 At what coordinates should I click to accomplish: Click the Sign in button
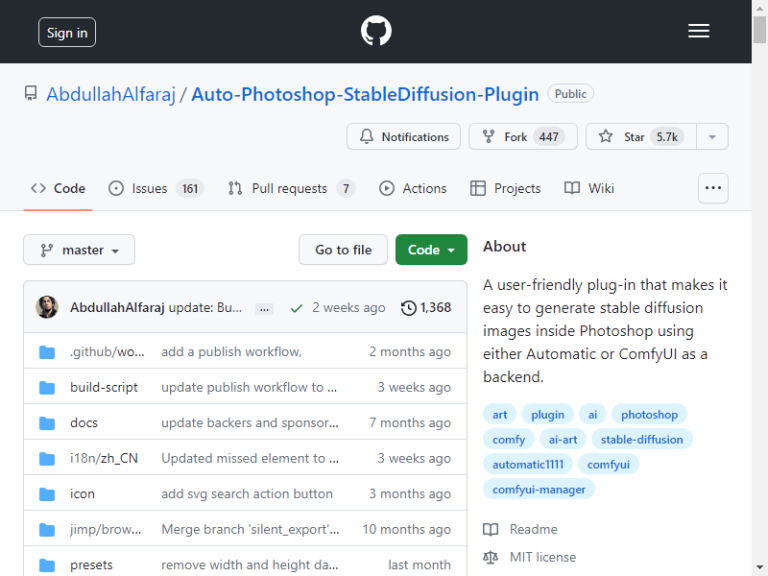tap(67, 32)
